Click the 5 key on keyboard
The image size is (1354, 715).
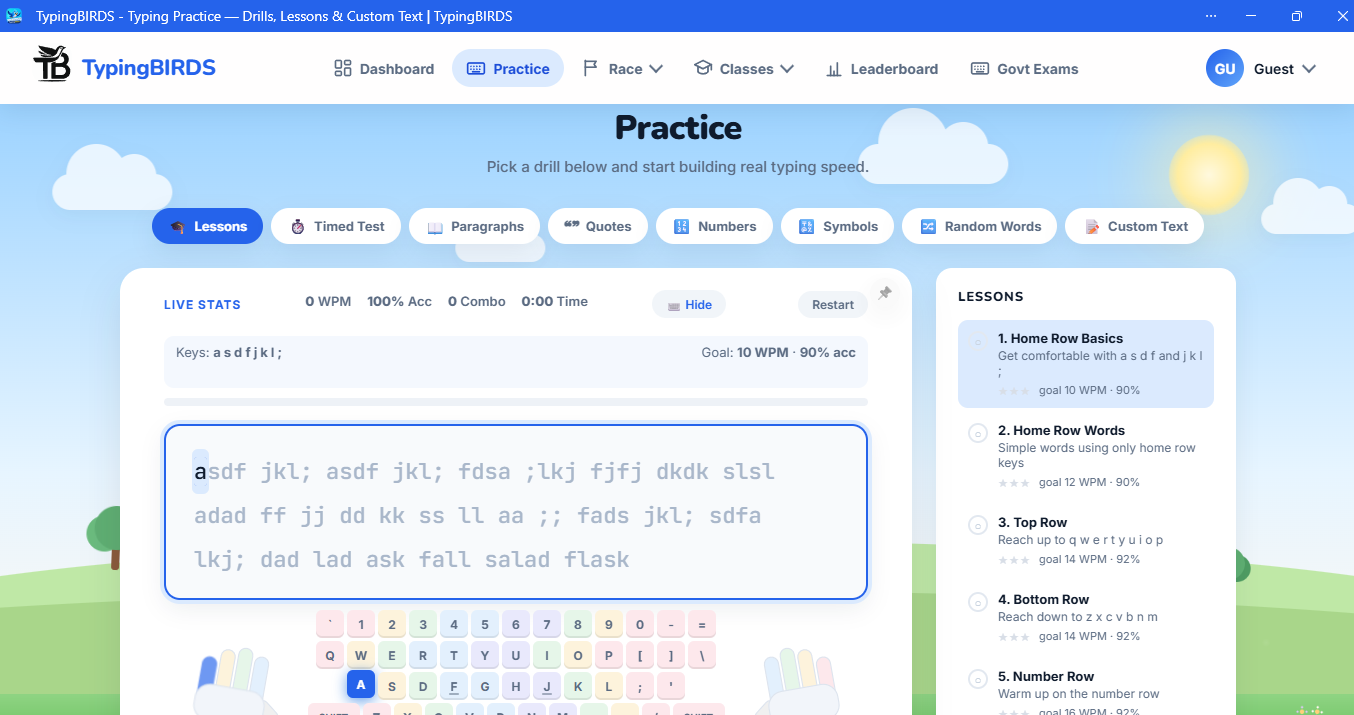pyautogui.click(x=485, y=625)
